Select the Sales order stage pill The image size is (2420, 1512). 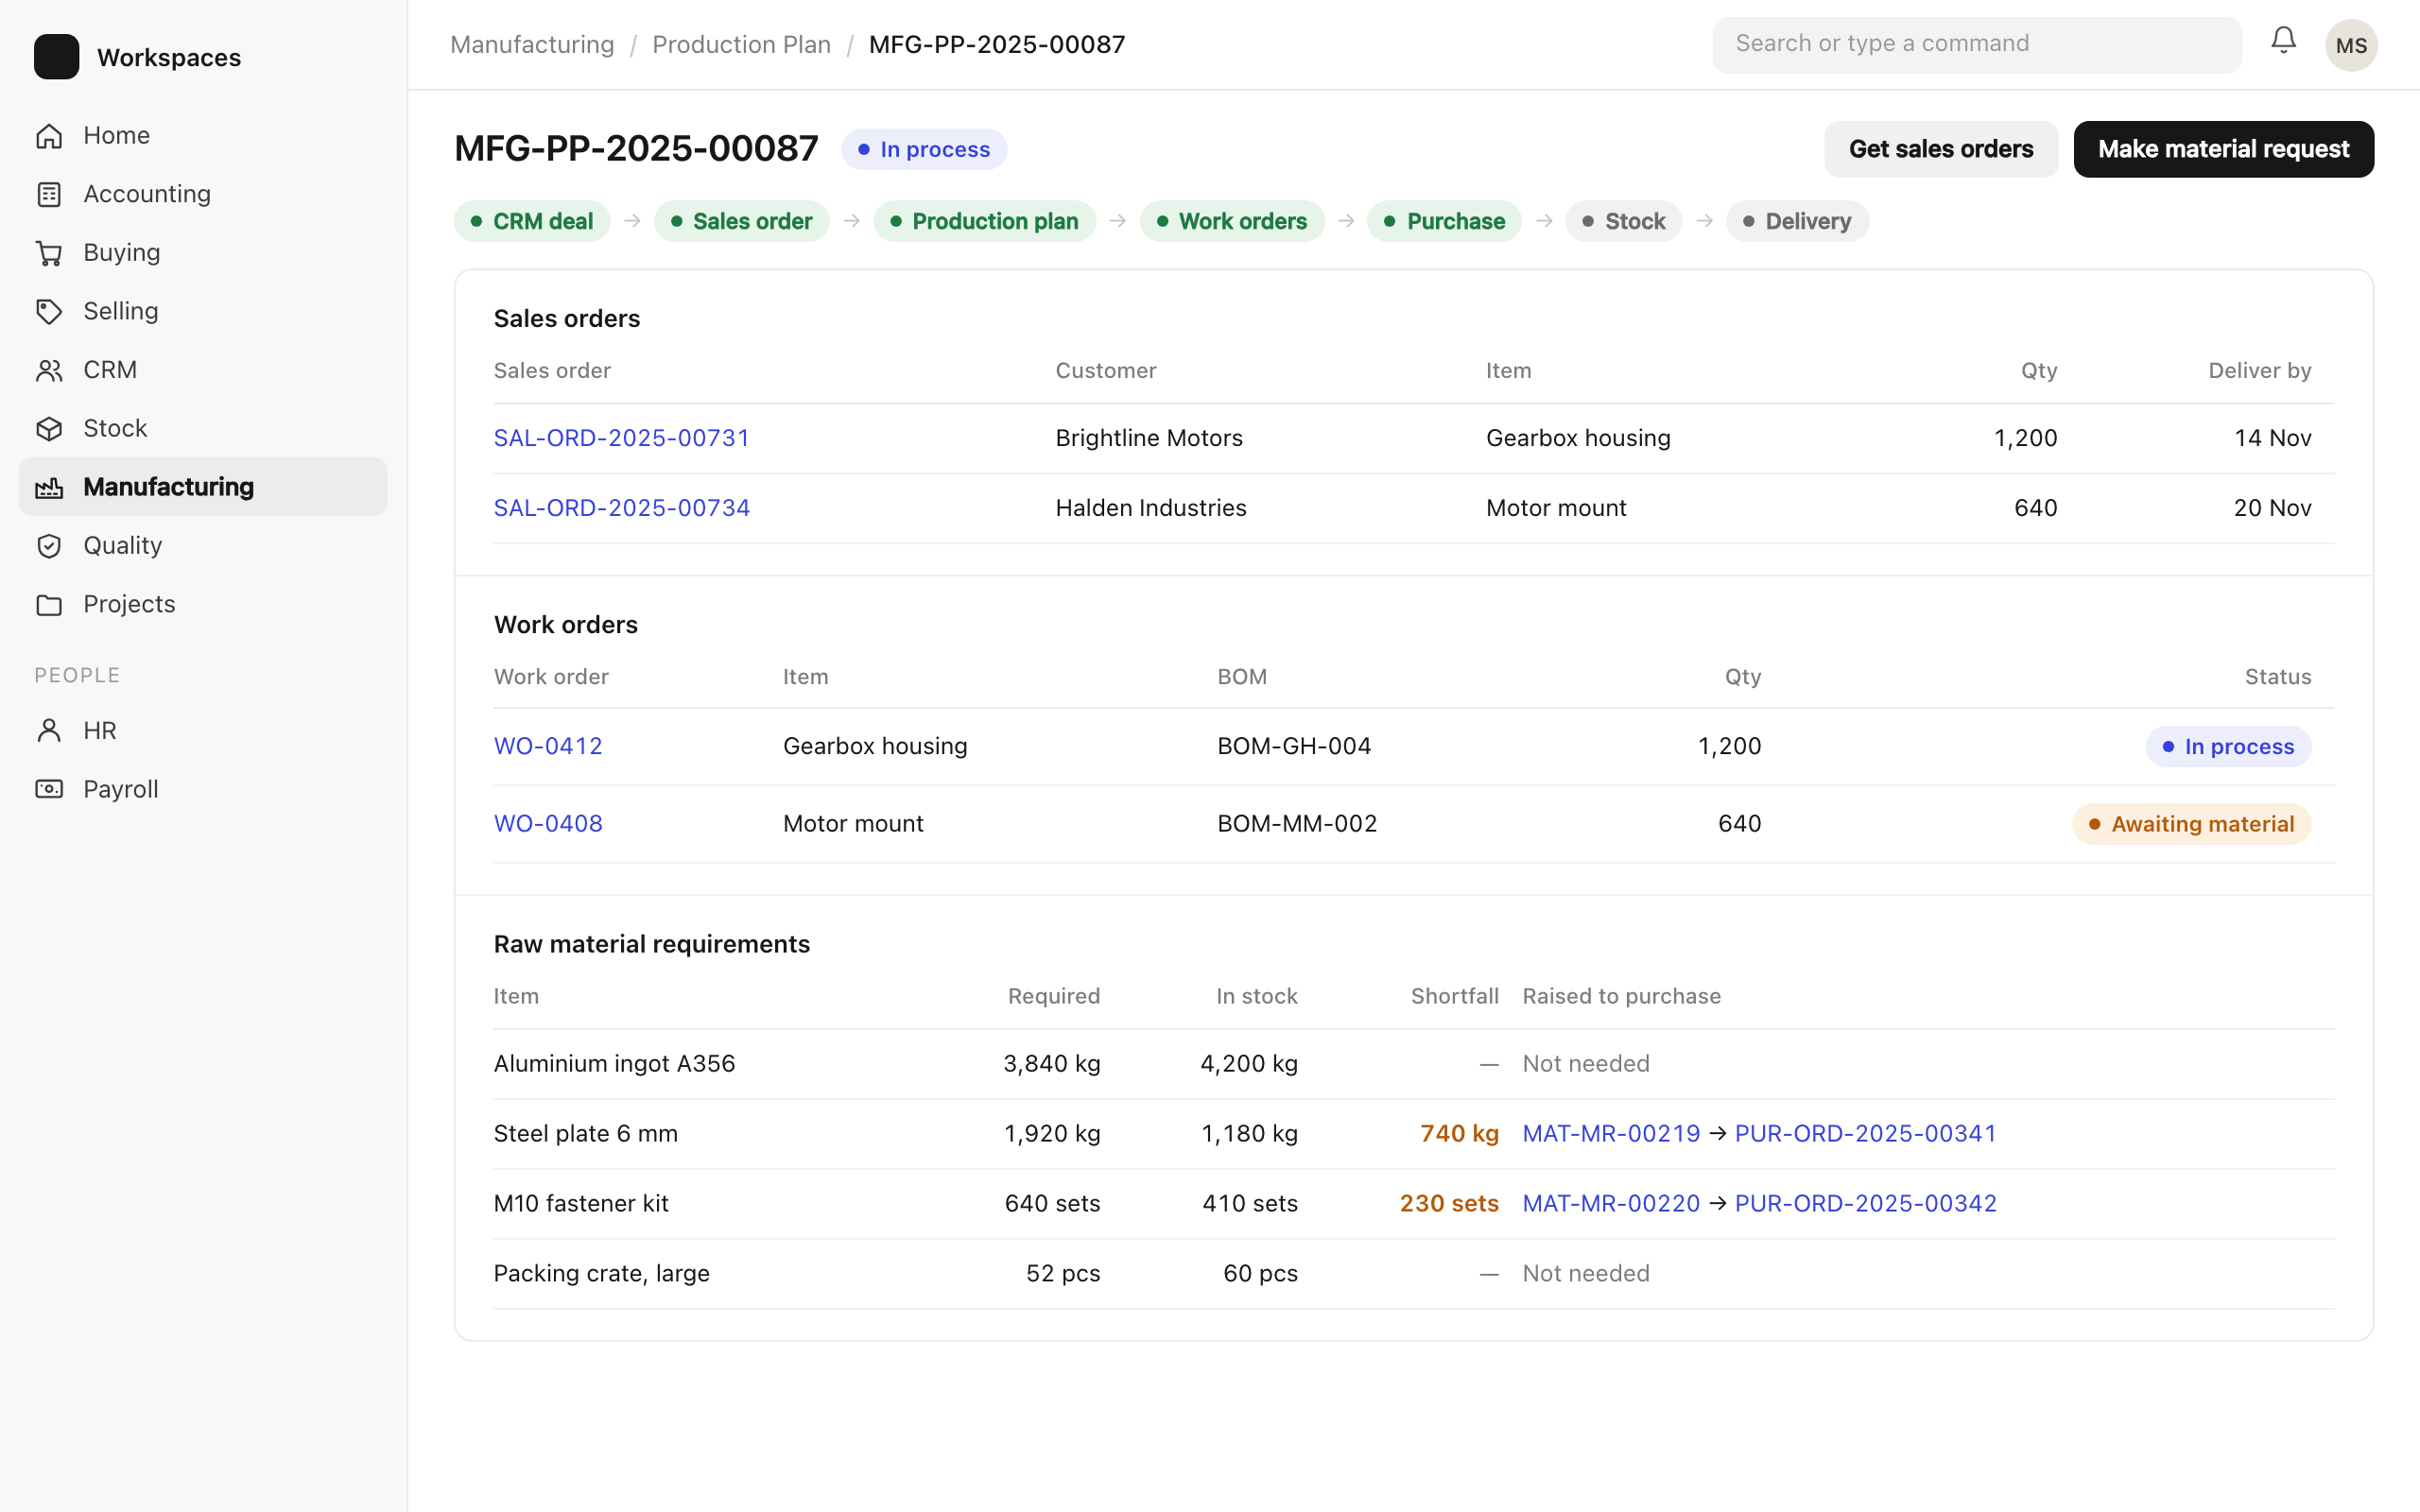point(741,221)
